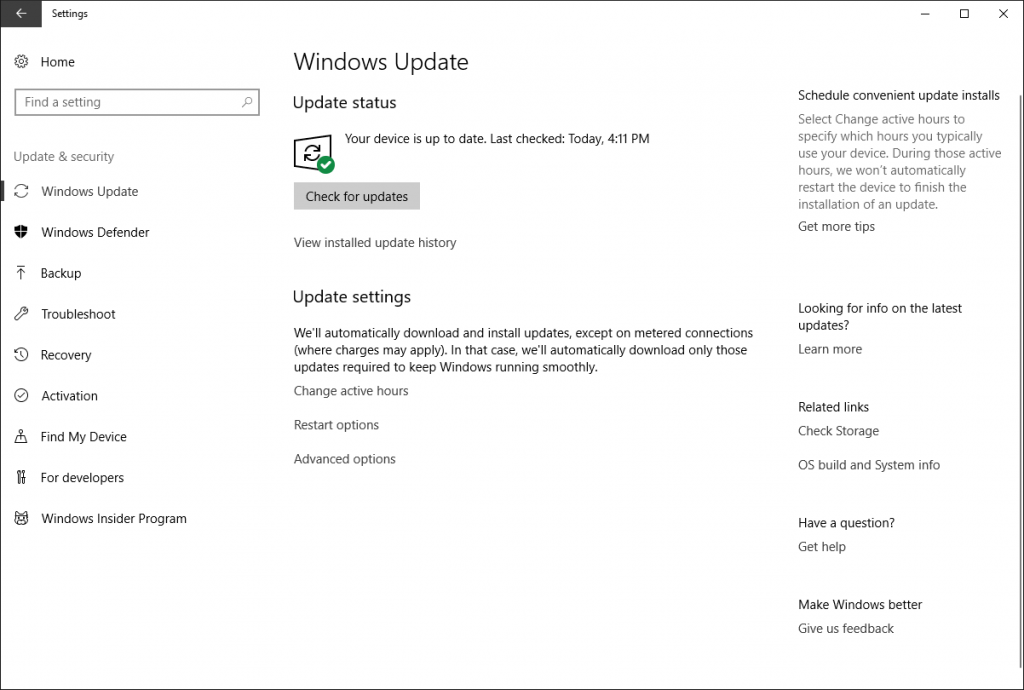Click the magnifier icon in the search box

pyautogui.click(x=247, y=102)
